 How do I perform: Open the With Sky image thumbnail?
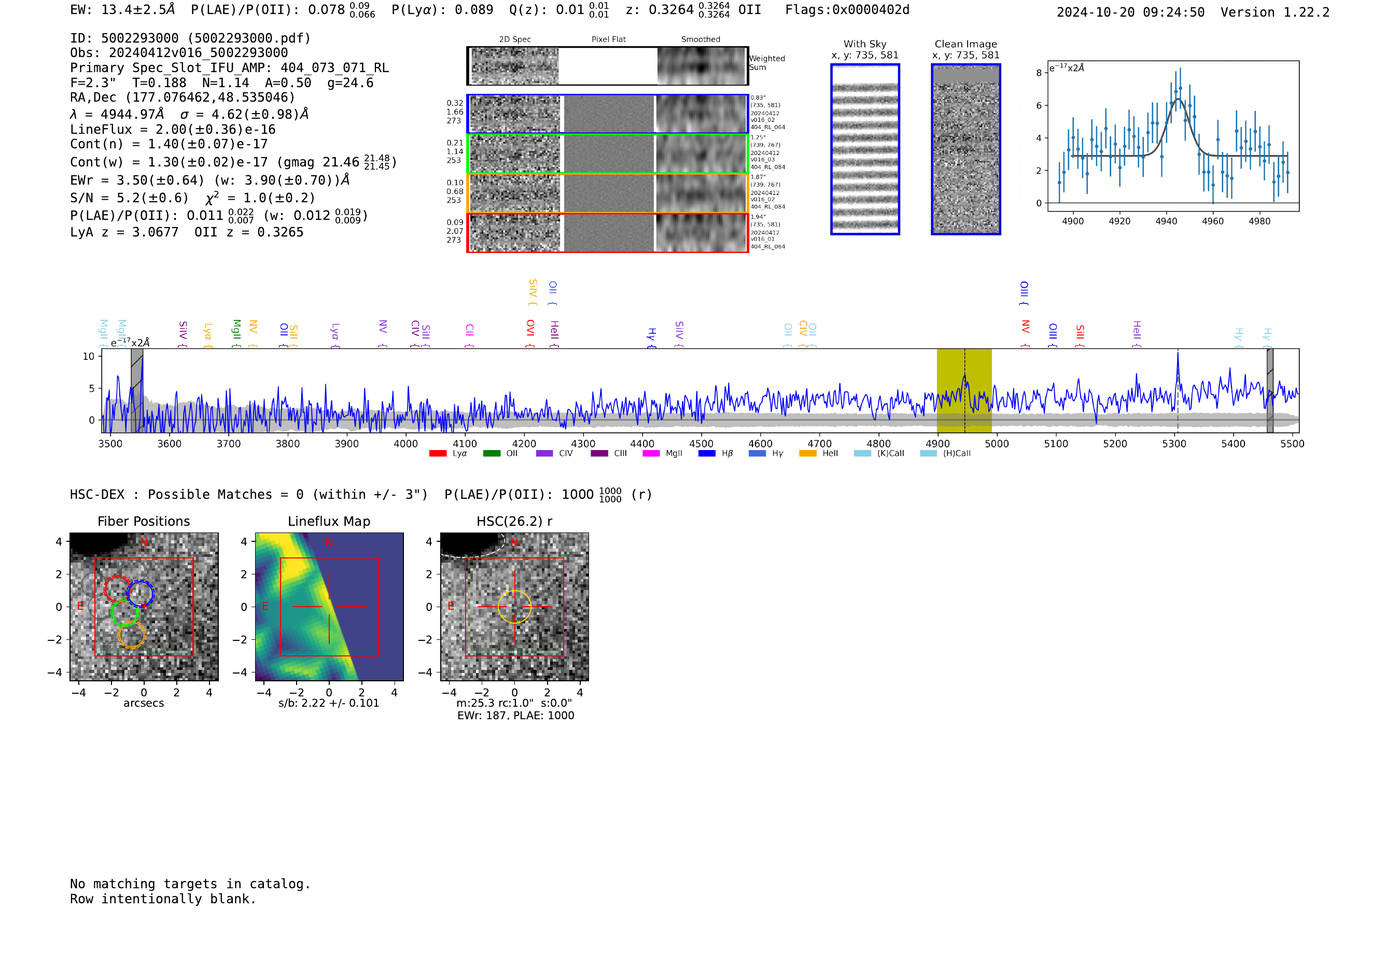point(865,149)
